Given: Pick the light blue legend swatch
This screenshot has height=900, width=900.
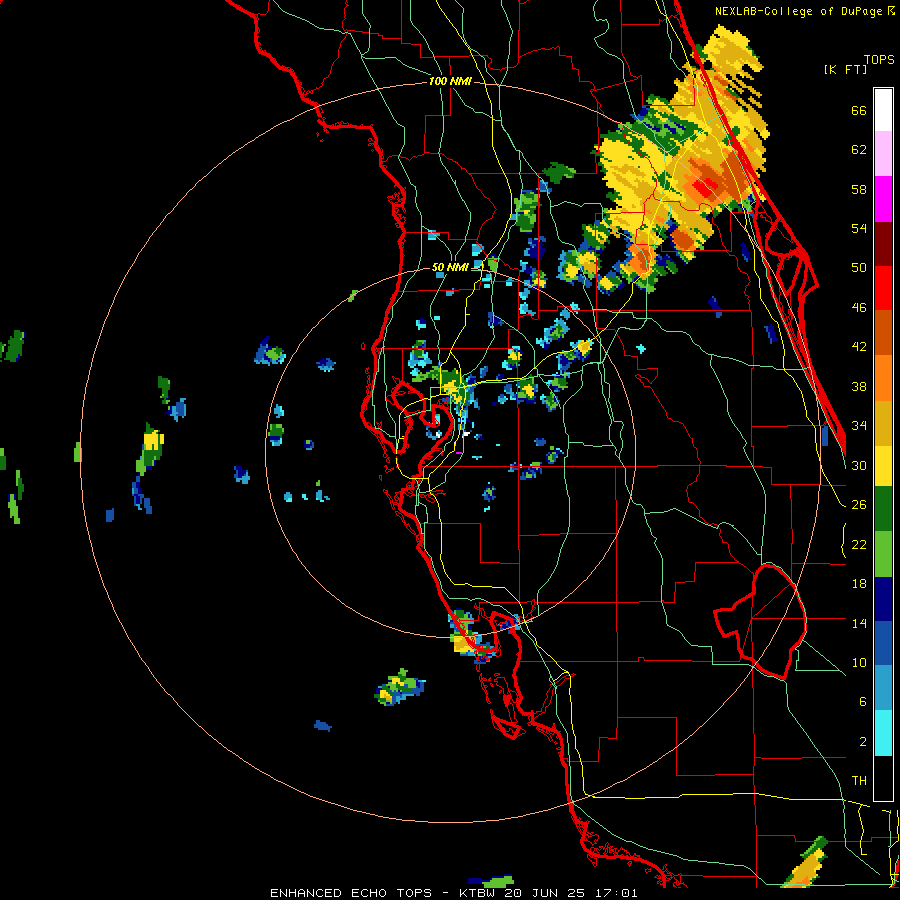Looking at the screenshot, I should click(x=883, y=688).
